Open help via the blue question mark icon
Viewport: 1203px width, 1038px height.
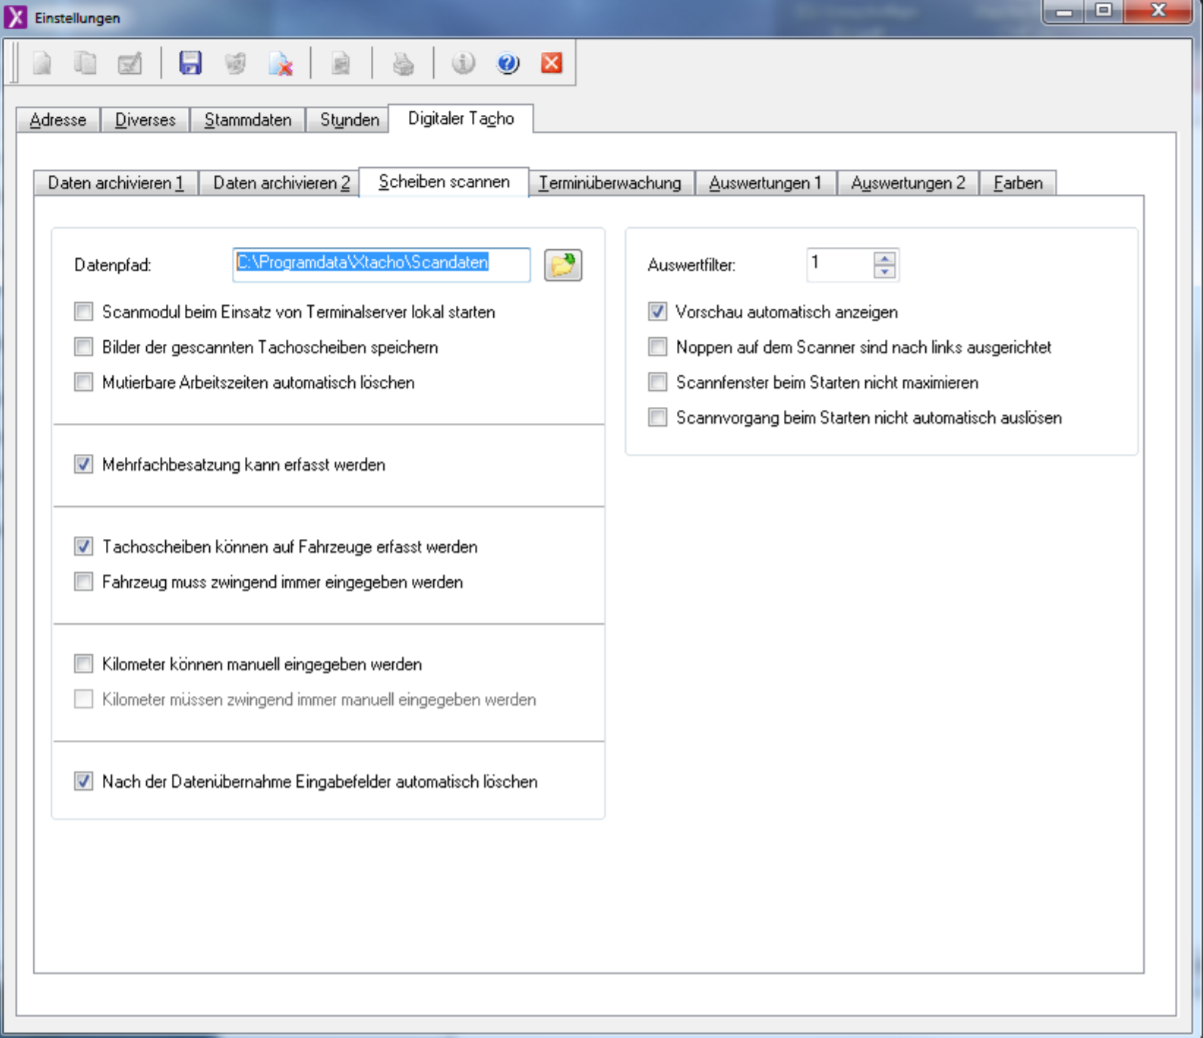pyautogui.click(x=508, y=63)
